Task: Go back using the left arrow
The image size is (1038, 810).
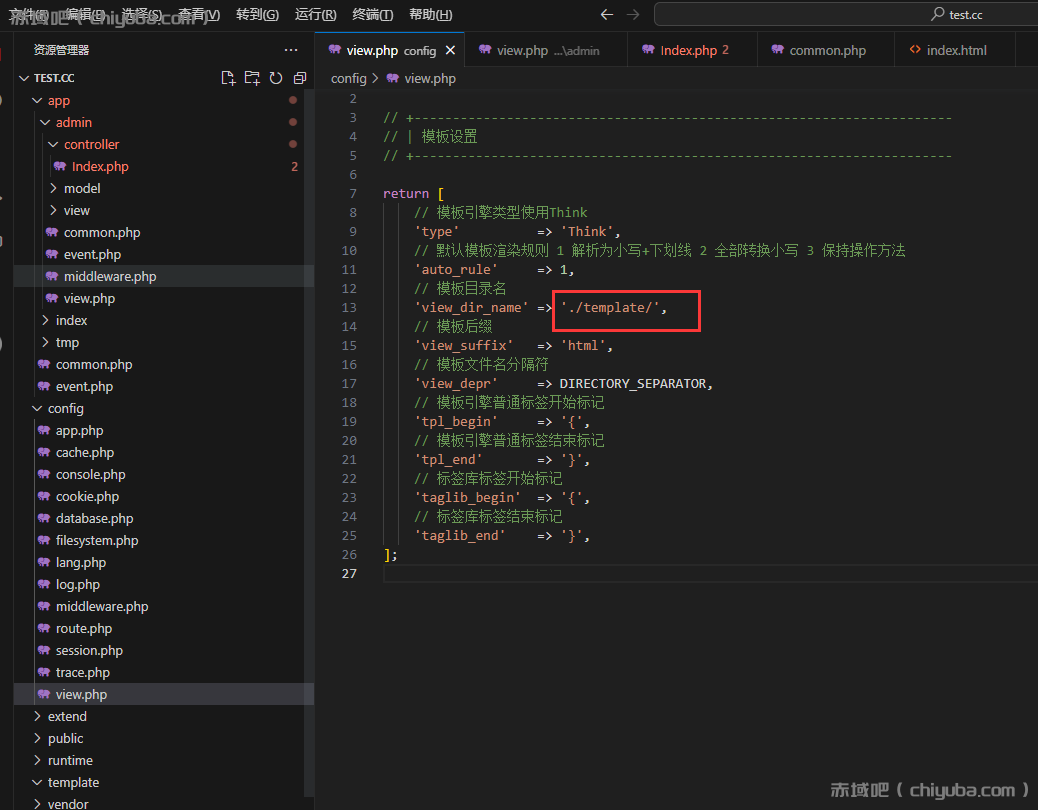Action: click(x=606, y=15)
